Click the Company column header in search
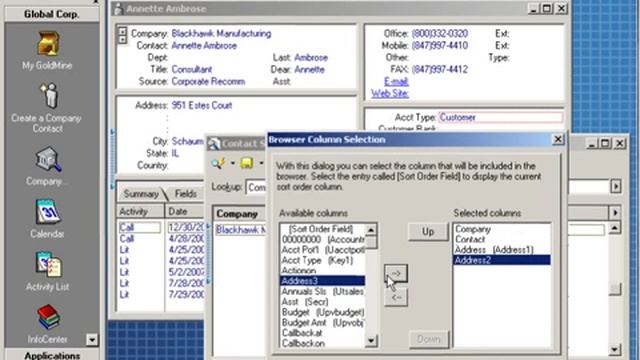640x360 pixels. [x=240, y=214]
